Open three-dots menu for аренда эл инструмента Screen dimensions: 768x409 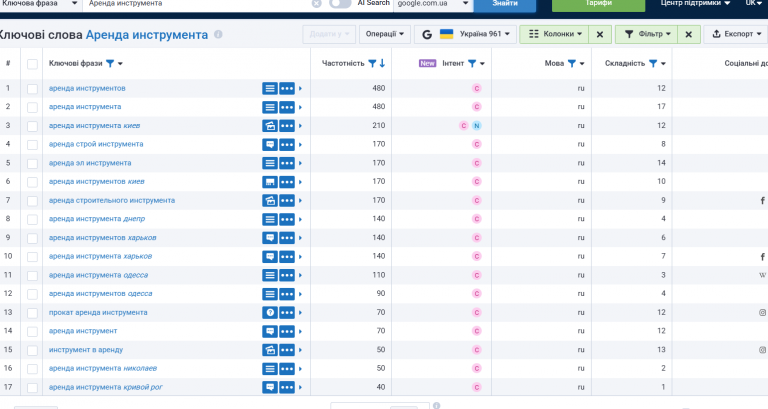(x=287, y=163)
